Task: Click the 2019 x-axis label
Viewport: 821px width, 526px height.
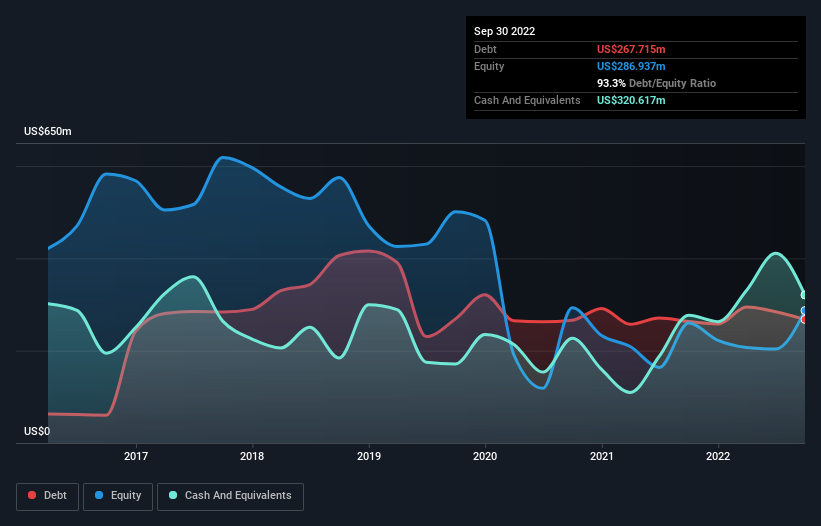Action: [x=369, y=456]
